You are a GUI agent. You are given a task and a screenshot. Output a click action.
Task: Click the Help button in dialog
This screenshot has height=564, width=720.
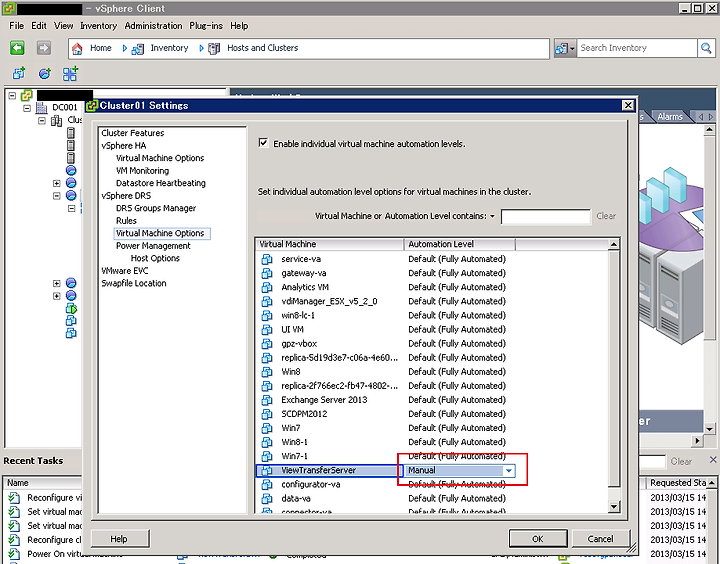(x=119, y=539)
